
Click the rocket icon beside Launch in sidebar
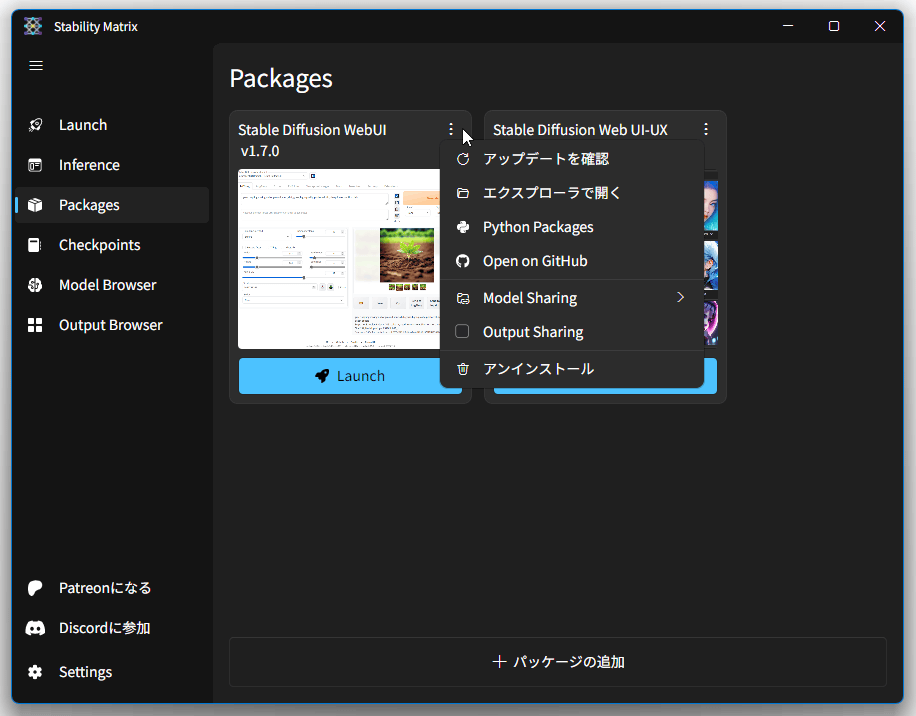click(35, 125)
